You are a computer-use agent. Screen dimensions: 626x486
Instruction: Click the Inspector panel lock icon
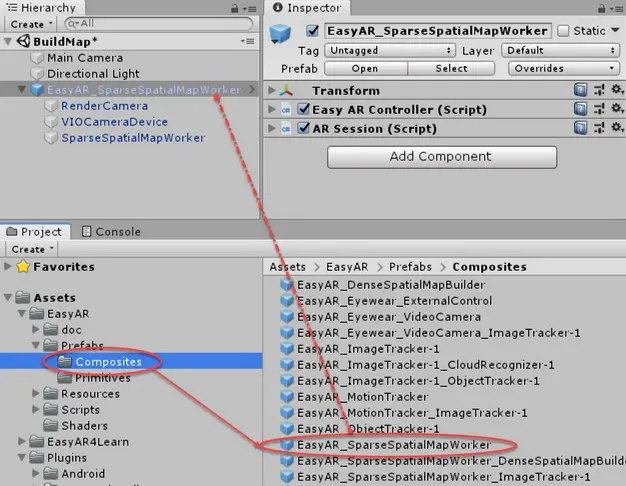coord(601,8)
